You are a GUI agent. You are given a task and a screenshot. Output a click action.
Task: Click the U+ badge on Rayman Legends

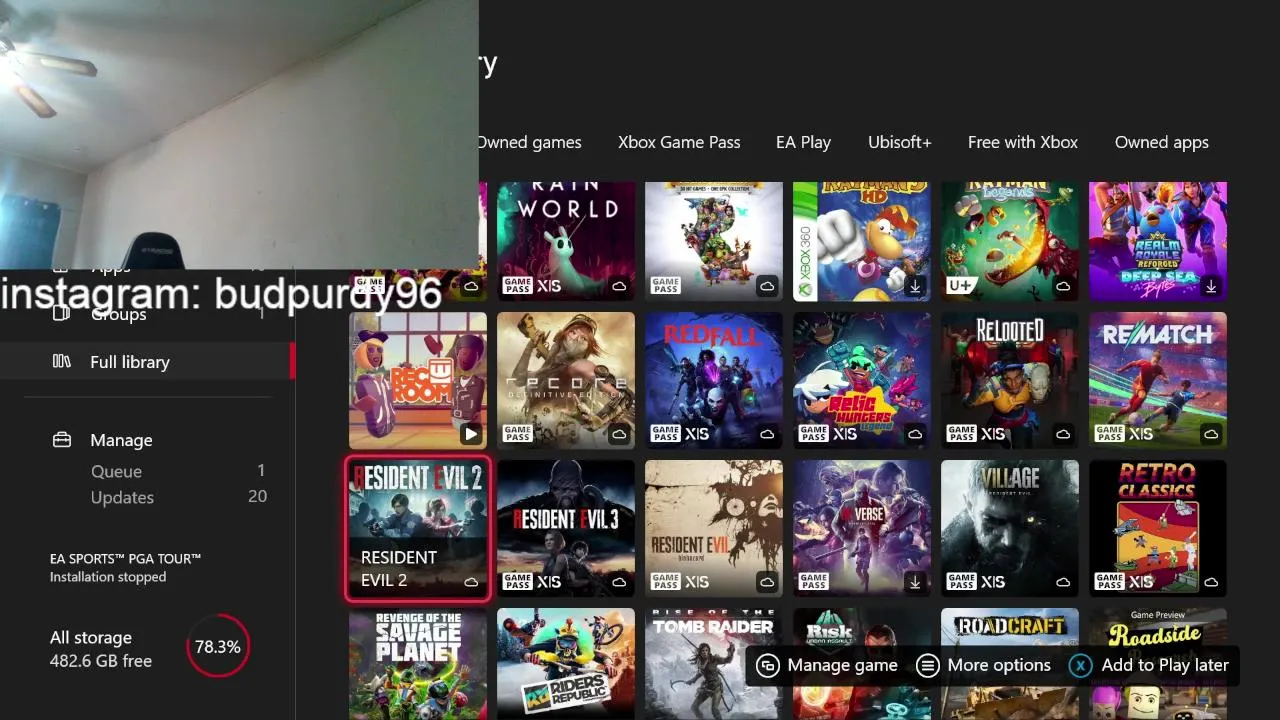pyautogui.click(x=961, y=286)
